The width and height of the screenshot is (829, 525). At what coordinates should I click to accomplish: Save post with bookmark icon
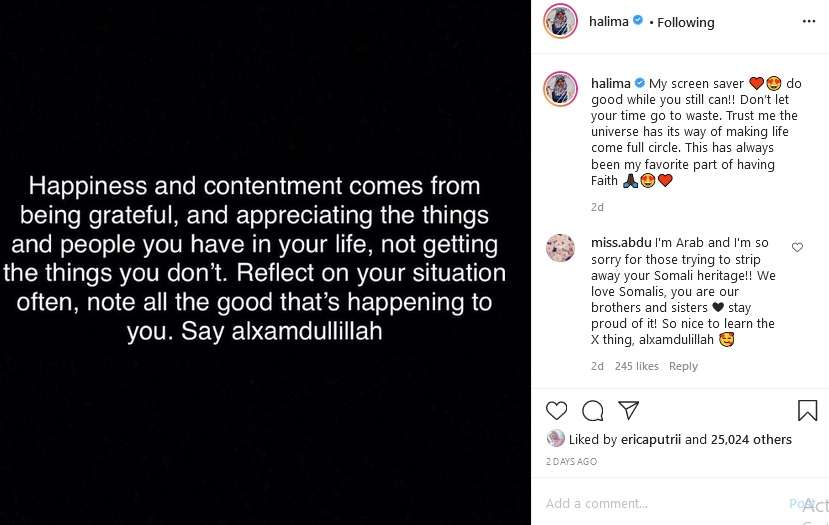point(807,410)
